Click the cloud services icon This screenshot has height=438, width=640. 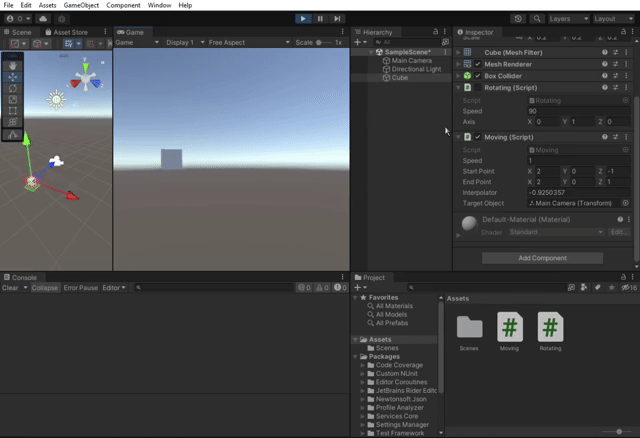click(x=45, y=18)
